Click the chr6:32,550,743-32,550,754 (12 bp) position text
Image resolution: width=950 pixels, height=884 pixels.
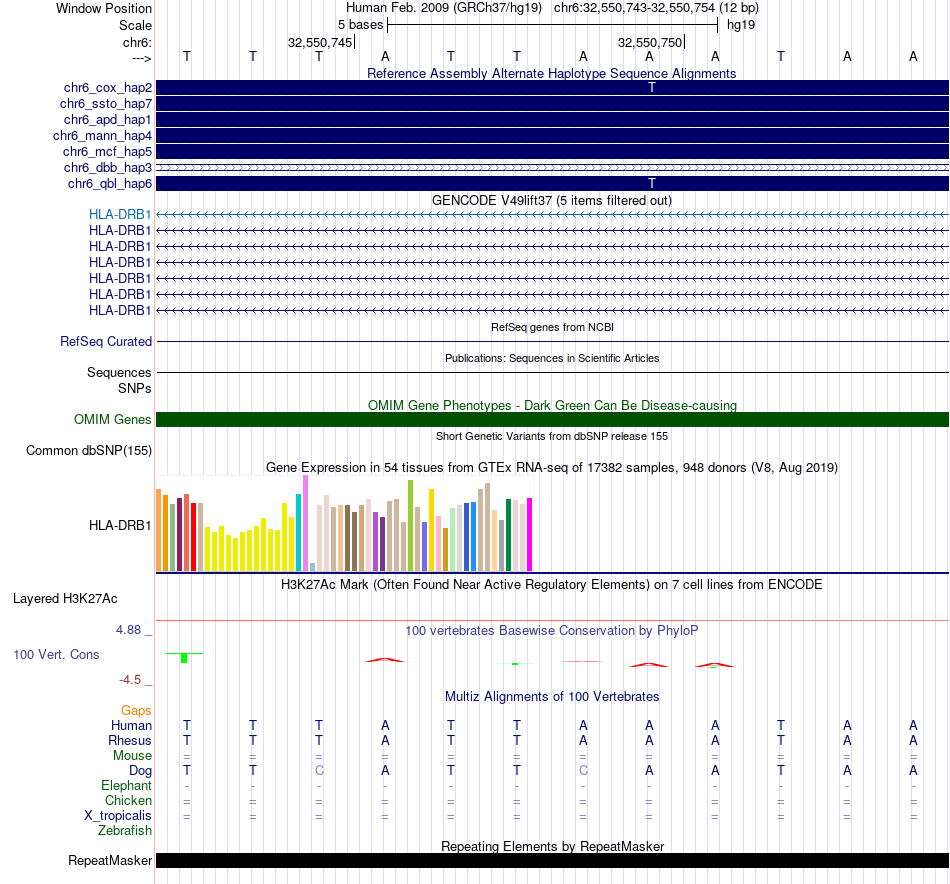(656, 8)
